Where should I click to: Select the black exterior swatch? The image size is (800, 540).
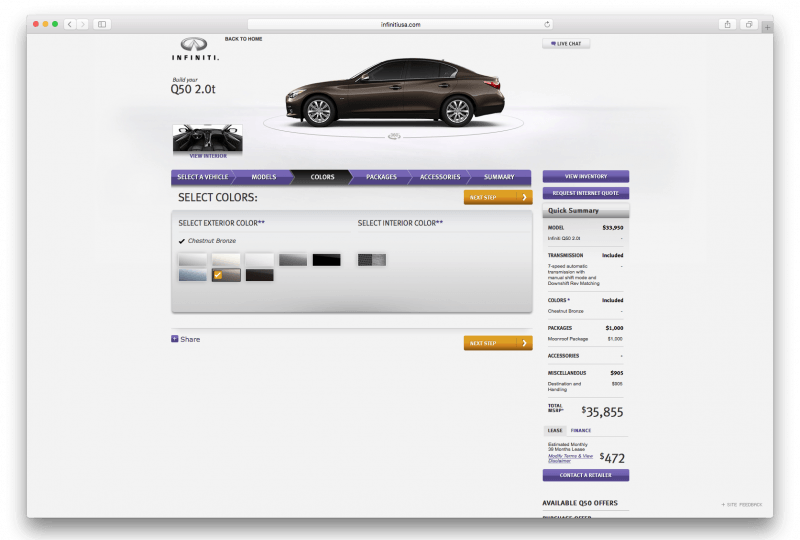[x=327, y=260]
